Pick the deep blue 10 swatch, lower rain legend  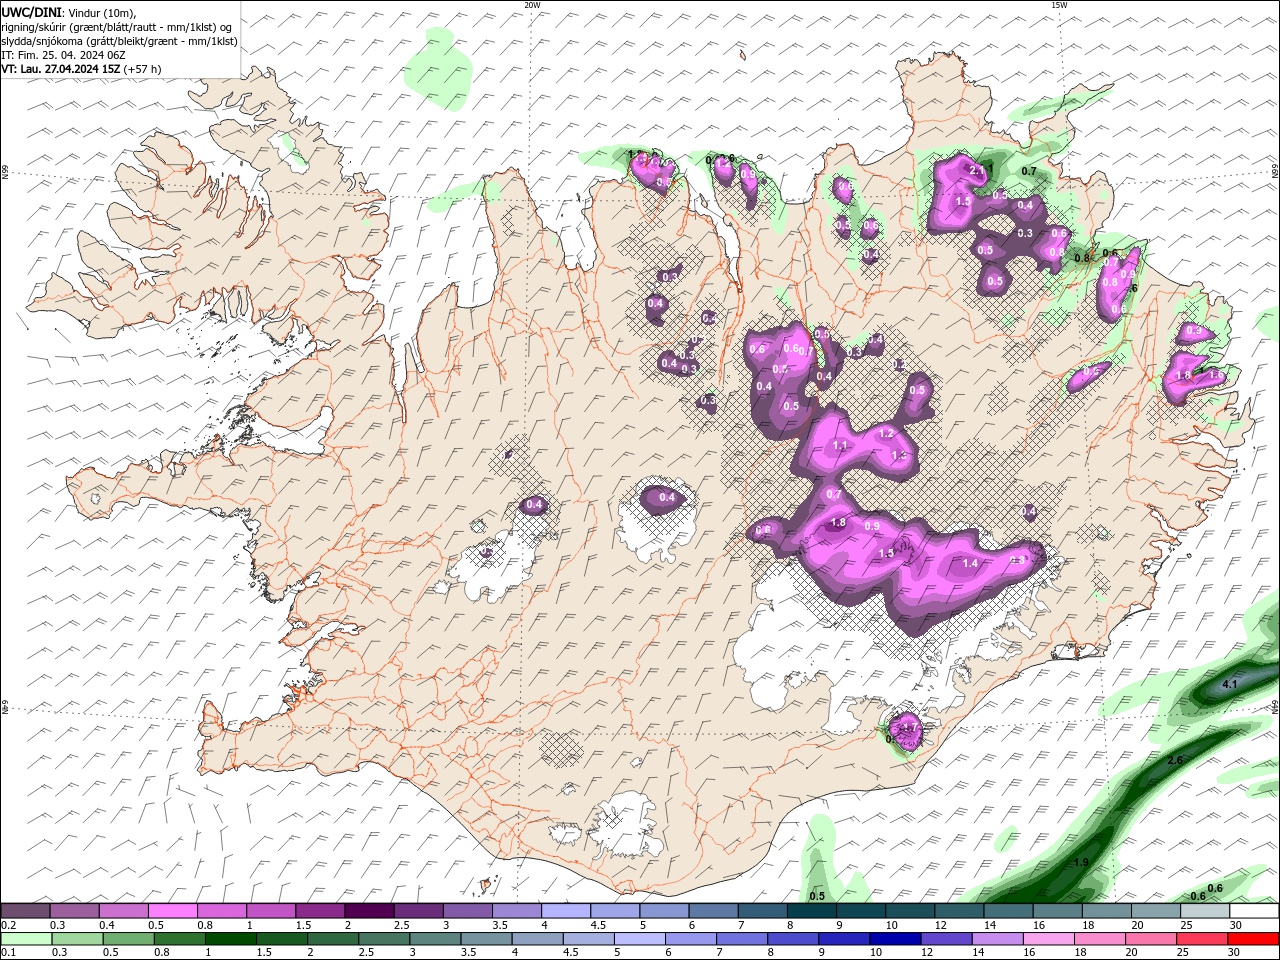point(895,939)
